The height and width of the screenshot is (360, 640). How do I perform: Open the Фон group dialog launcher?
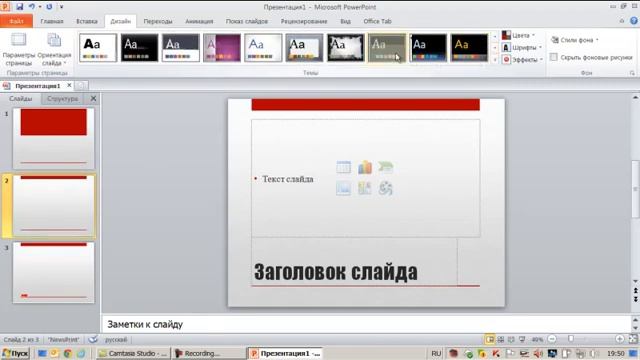632,73
